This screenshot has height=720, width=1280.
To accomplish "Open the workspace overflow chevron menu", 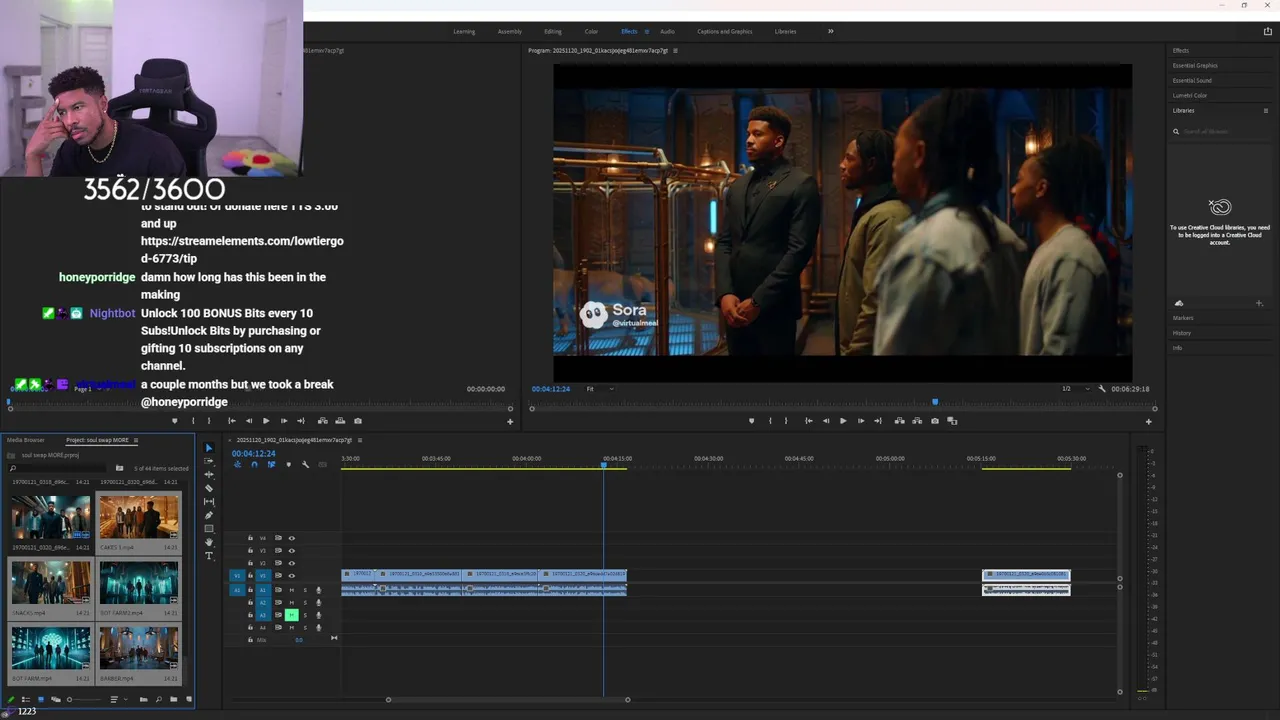I will pyautogui.click(x=830, y=31).
